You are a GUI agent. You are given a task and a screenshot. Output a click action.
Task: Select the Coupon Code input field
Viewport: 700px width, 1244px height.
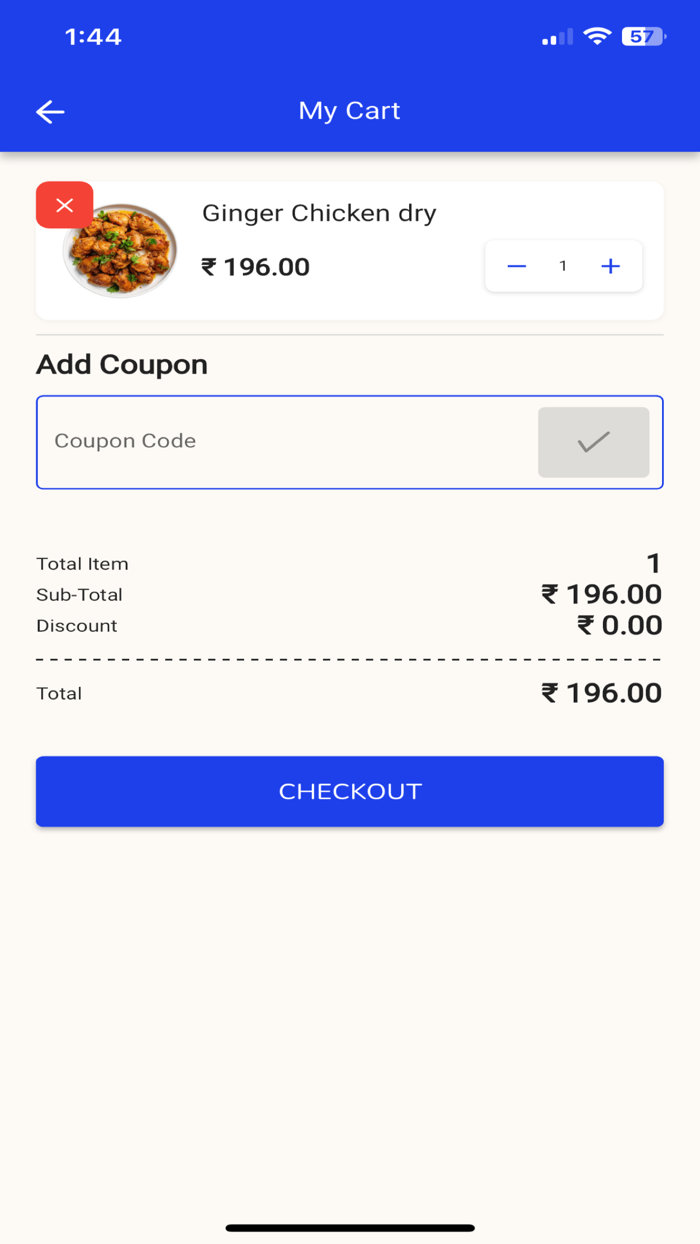tap(250, 441)
